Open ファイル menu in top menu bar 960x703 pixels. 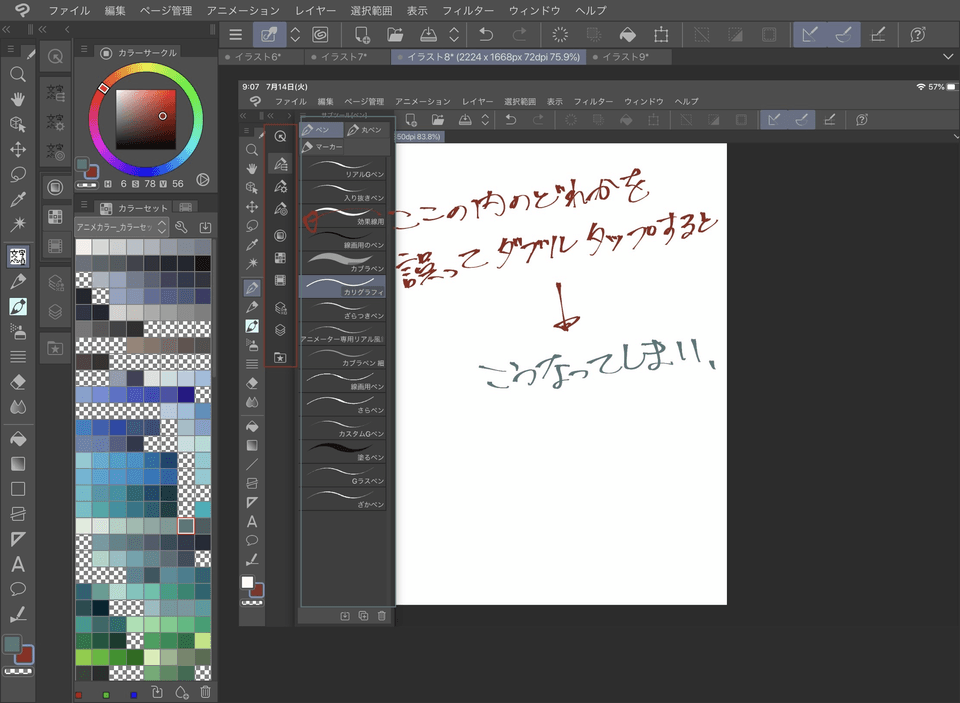pyautogui.click(x=69, y=10)
